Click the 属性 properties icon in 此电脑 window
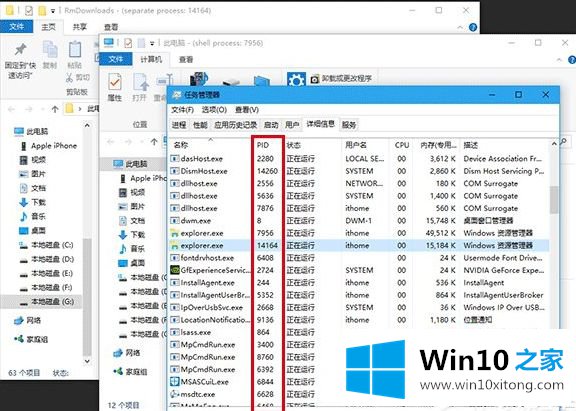Image resolution: width=576 pixels, height=411 pixels. tap(115, 82)
